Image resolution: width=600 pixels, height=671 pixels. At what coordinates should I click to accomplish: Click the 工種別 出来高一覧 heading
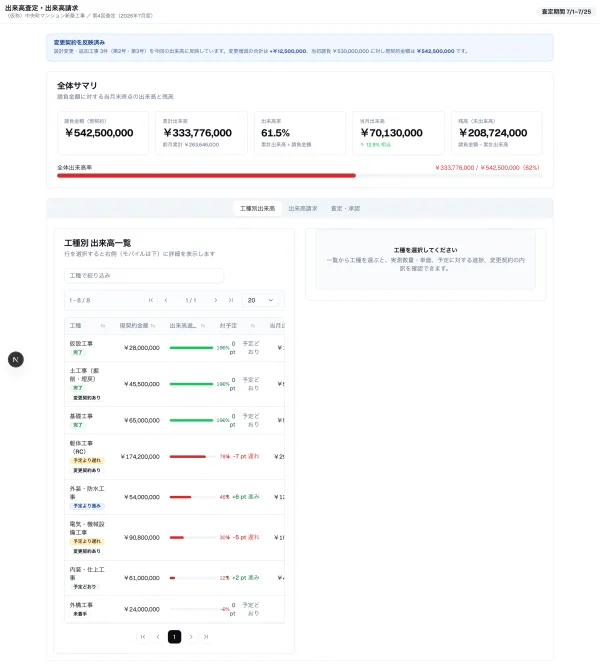[x=98, y=243]
